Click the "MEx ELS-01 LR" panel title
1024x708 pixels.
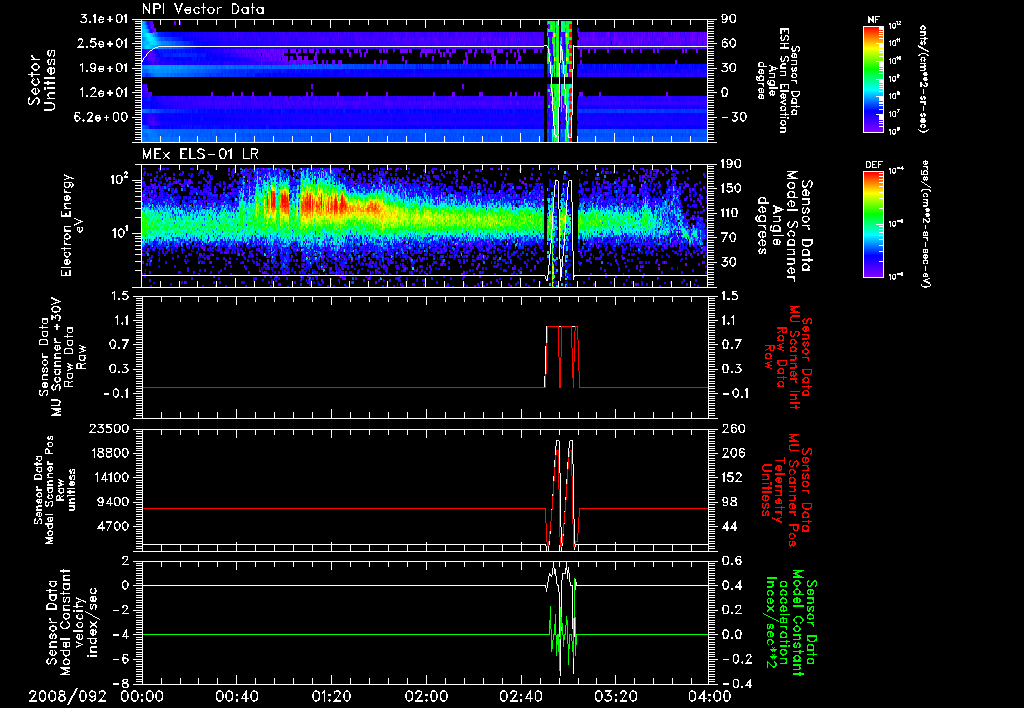pos(200,155)
